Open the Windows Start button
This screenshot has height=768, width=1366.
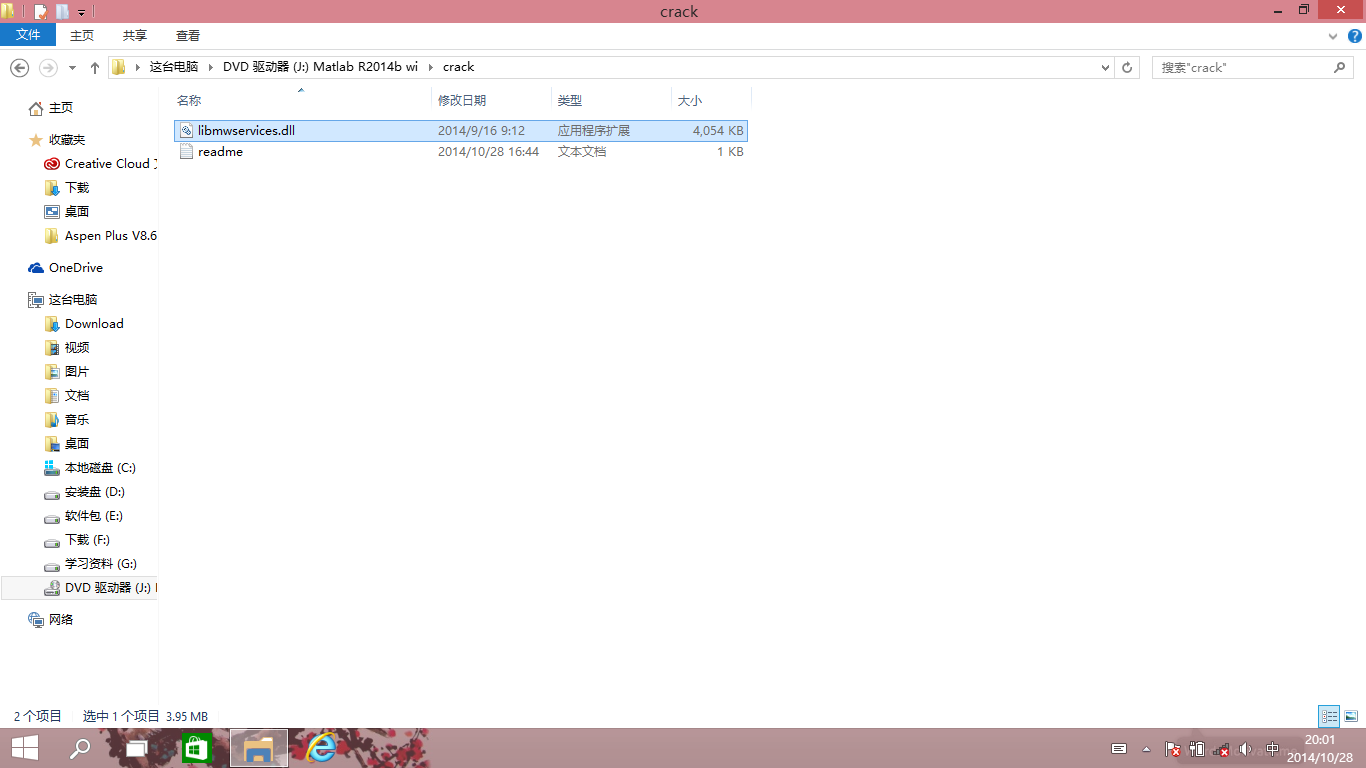pos(24,748)
